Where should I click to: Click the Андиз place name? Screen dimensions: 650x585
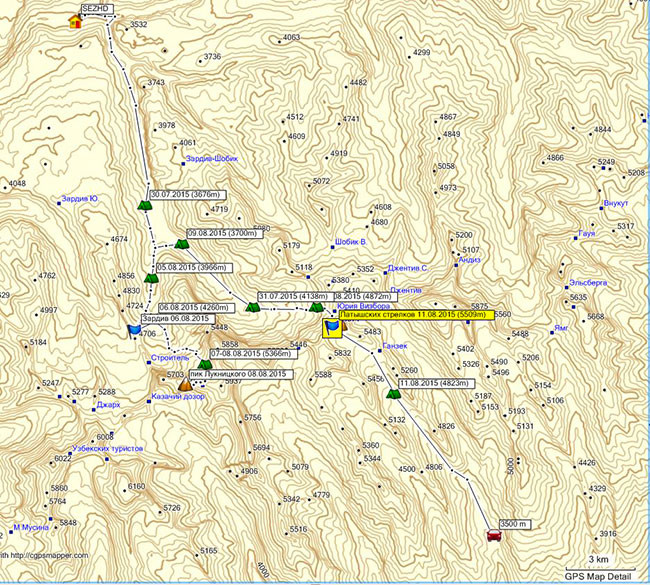469,260
